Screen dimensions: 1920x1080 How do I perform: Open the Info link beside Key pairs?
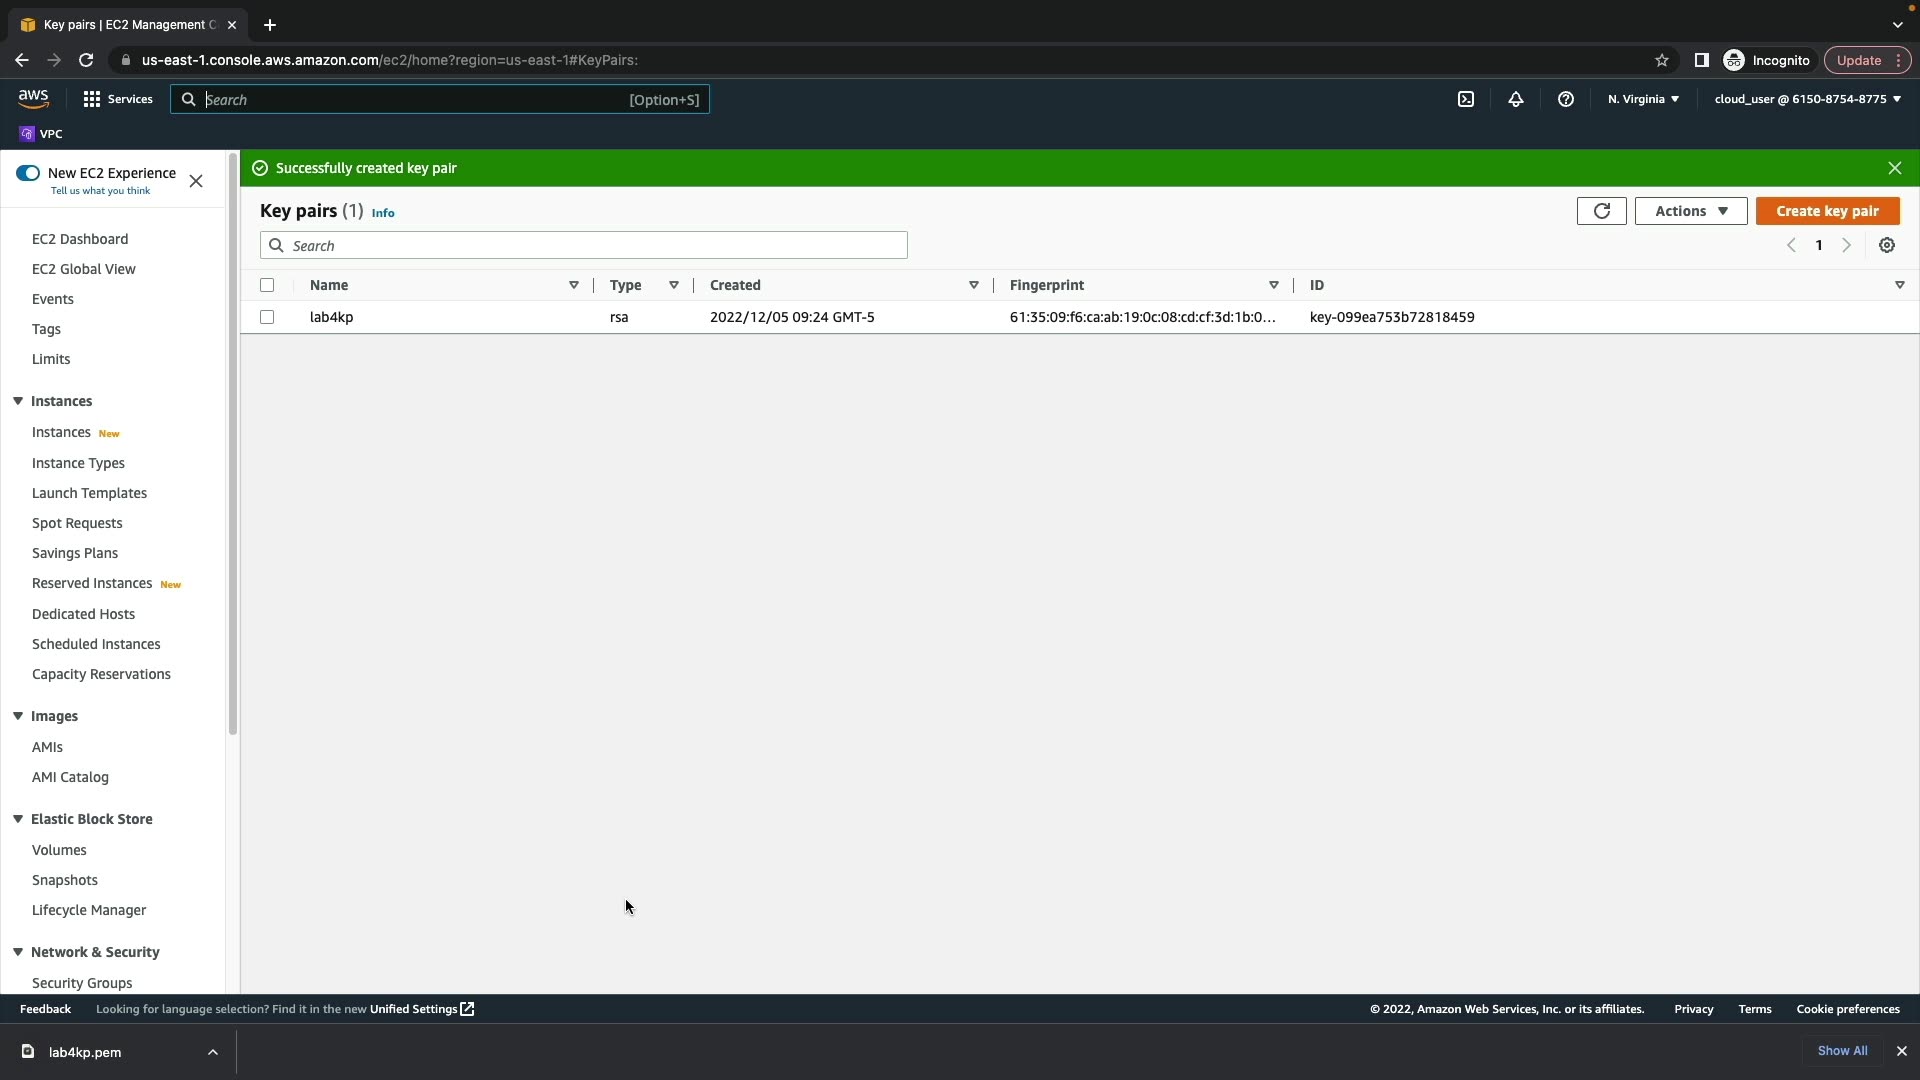[383, 213]
